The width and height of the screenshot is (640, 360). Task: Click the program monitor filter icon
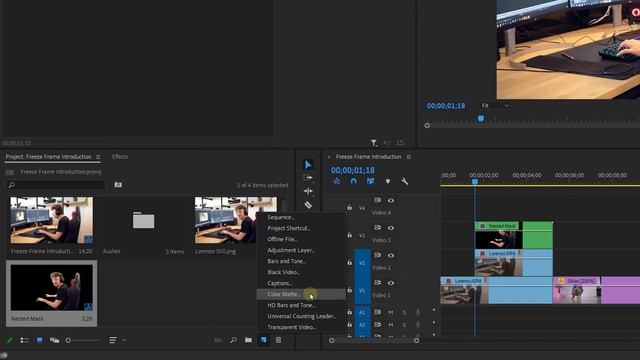(x=373, y=143)
